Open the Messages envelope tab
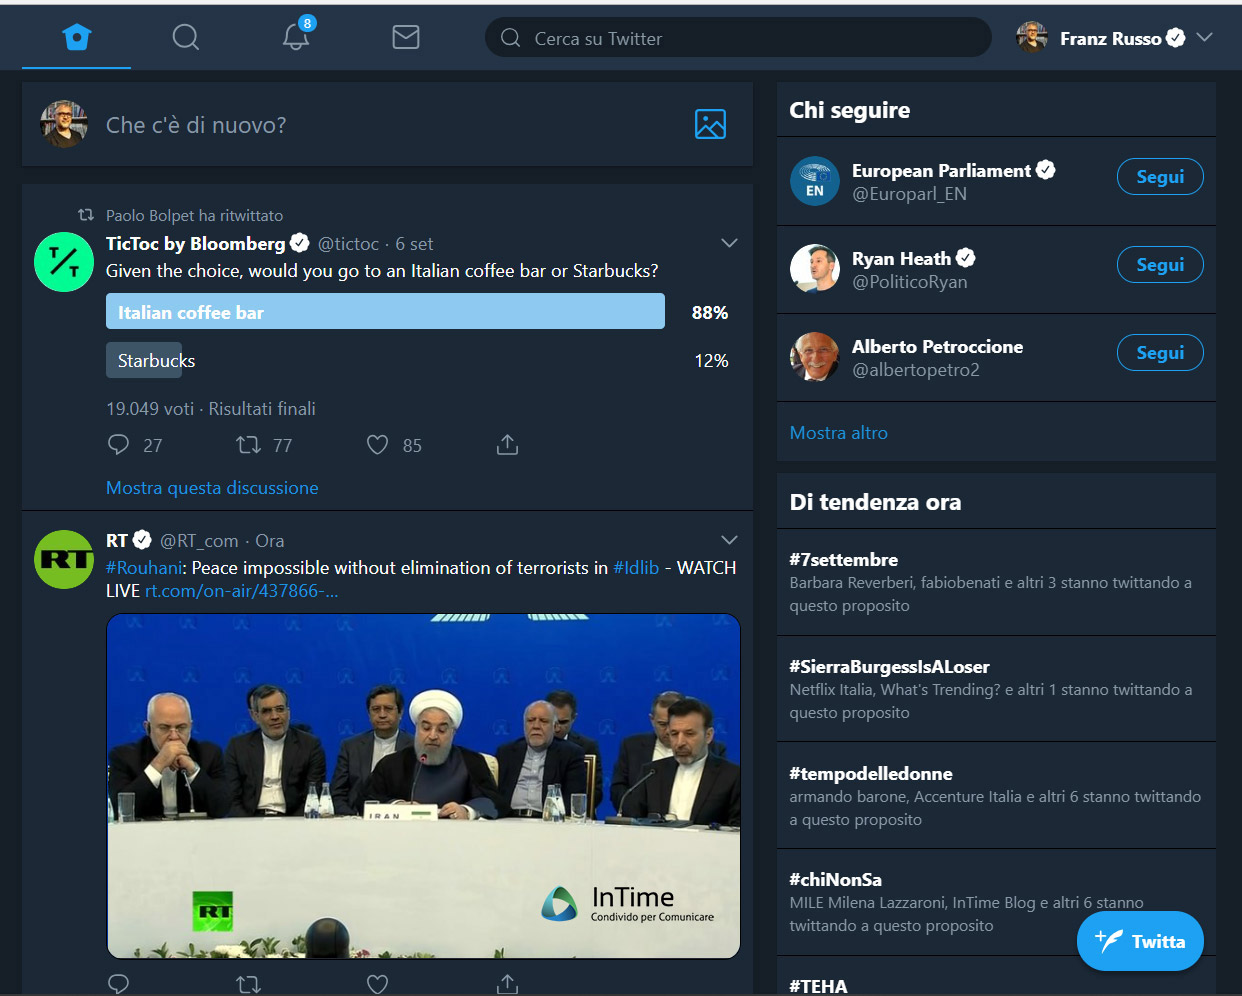This screenshot has height=996, width=1242. point(406,38)
